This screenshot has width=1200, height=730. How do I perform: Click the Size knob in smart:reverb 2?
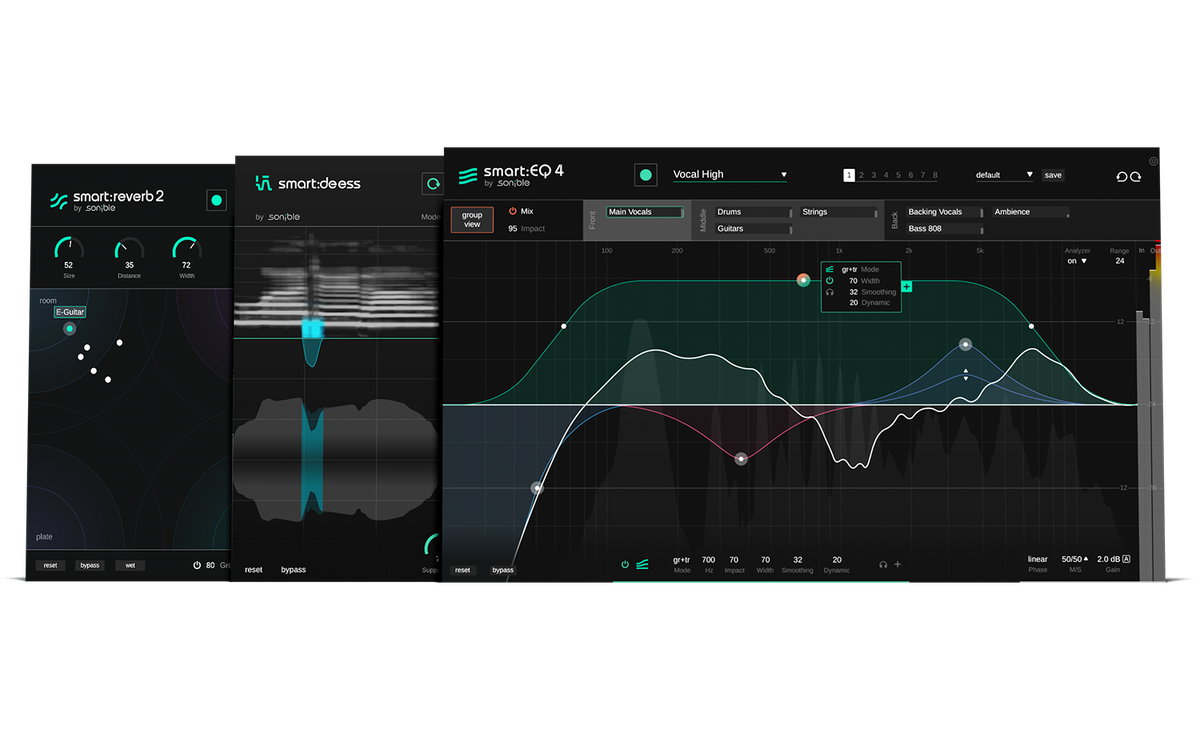point(69,248)
